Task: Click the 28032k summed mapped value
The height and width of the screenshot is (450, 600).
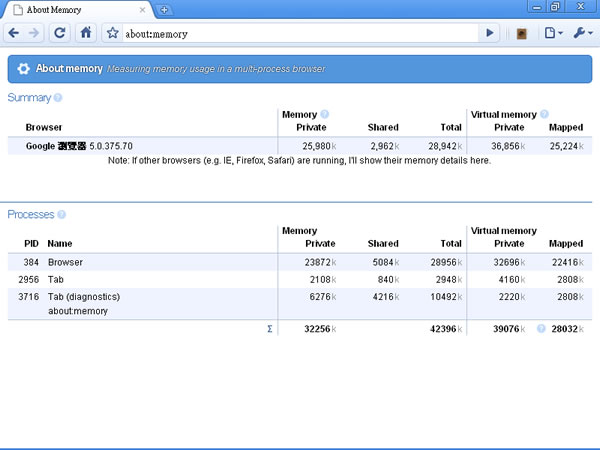Action: point(568,329)
